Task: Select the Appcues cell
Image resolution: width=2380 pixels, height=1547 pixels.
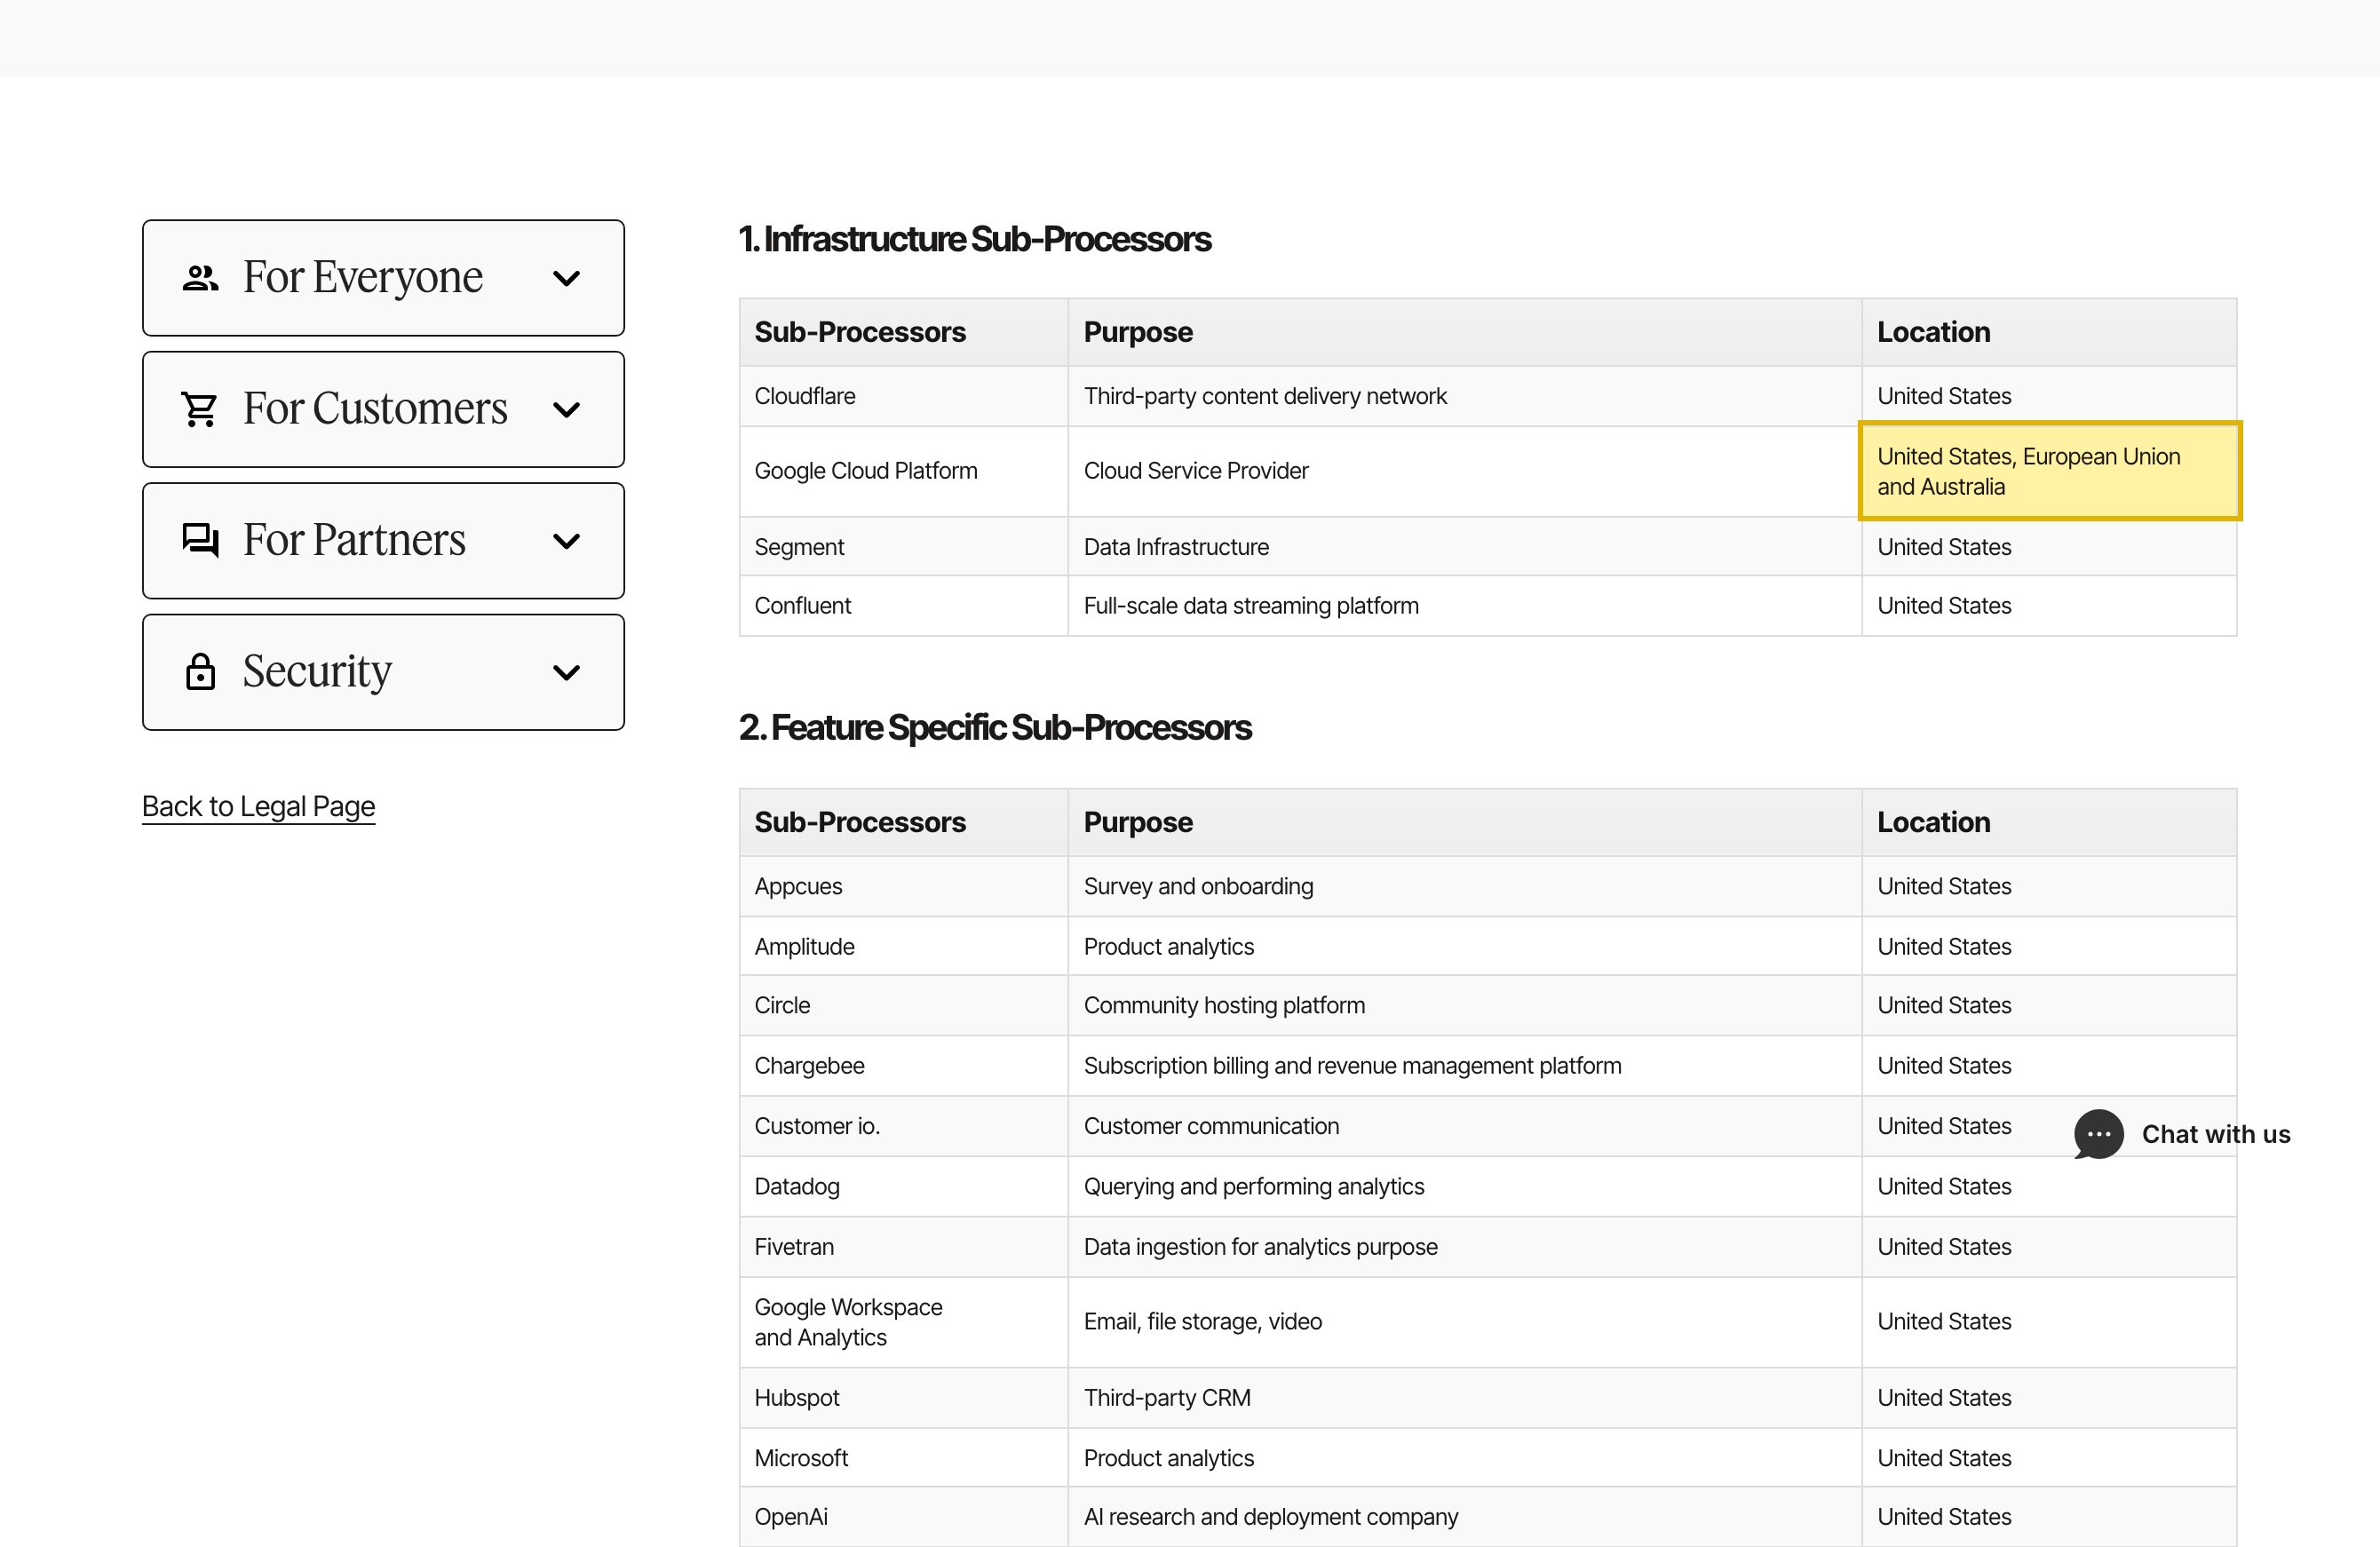Action: point(904,887)
